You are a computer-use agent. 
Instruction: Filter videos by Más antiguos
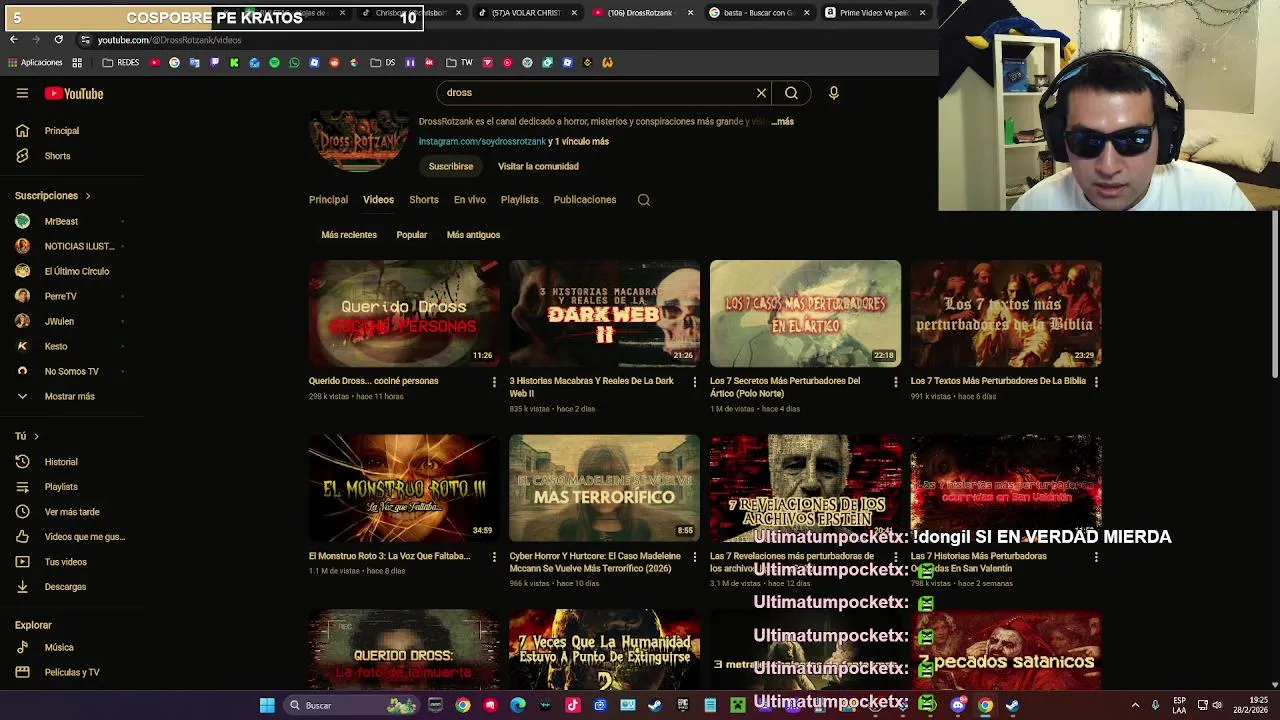click(473, 235)
